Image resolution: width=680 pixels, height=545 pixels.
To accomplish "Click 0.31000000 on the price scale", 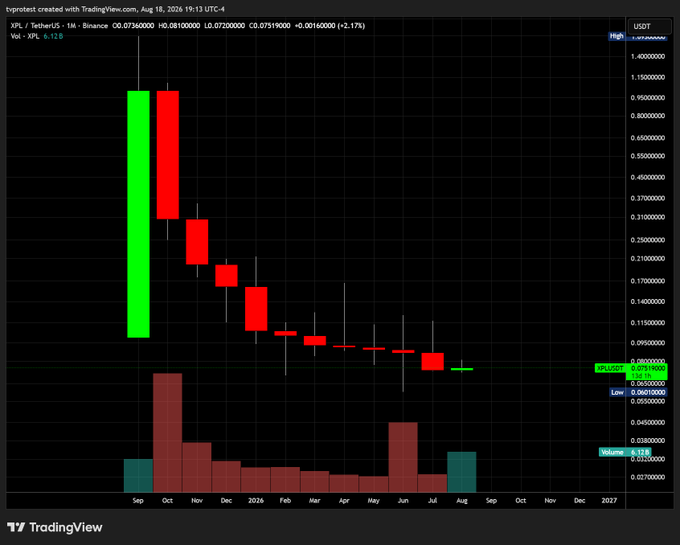I will tap(647, 217).
